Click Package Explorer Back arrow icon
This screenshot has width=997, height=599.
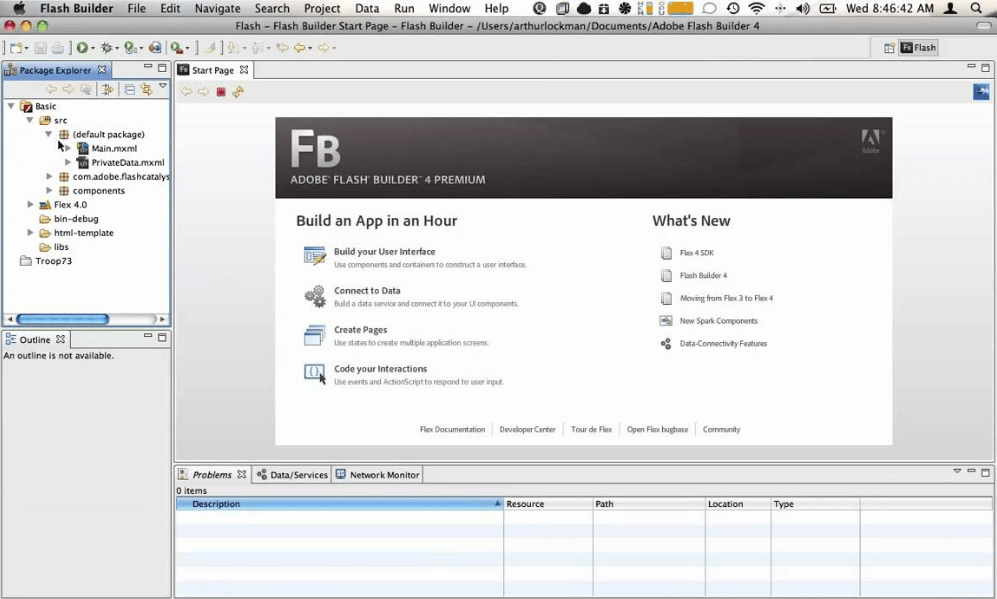(51, 89)
